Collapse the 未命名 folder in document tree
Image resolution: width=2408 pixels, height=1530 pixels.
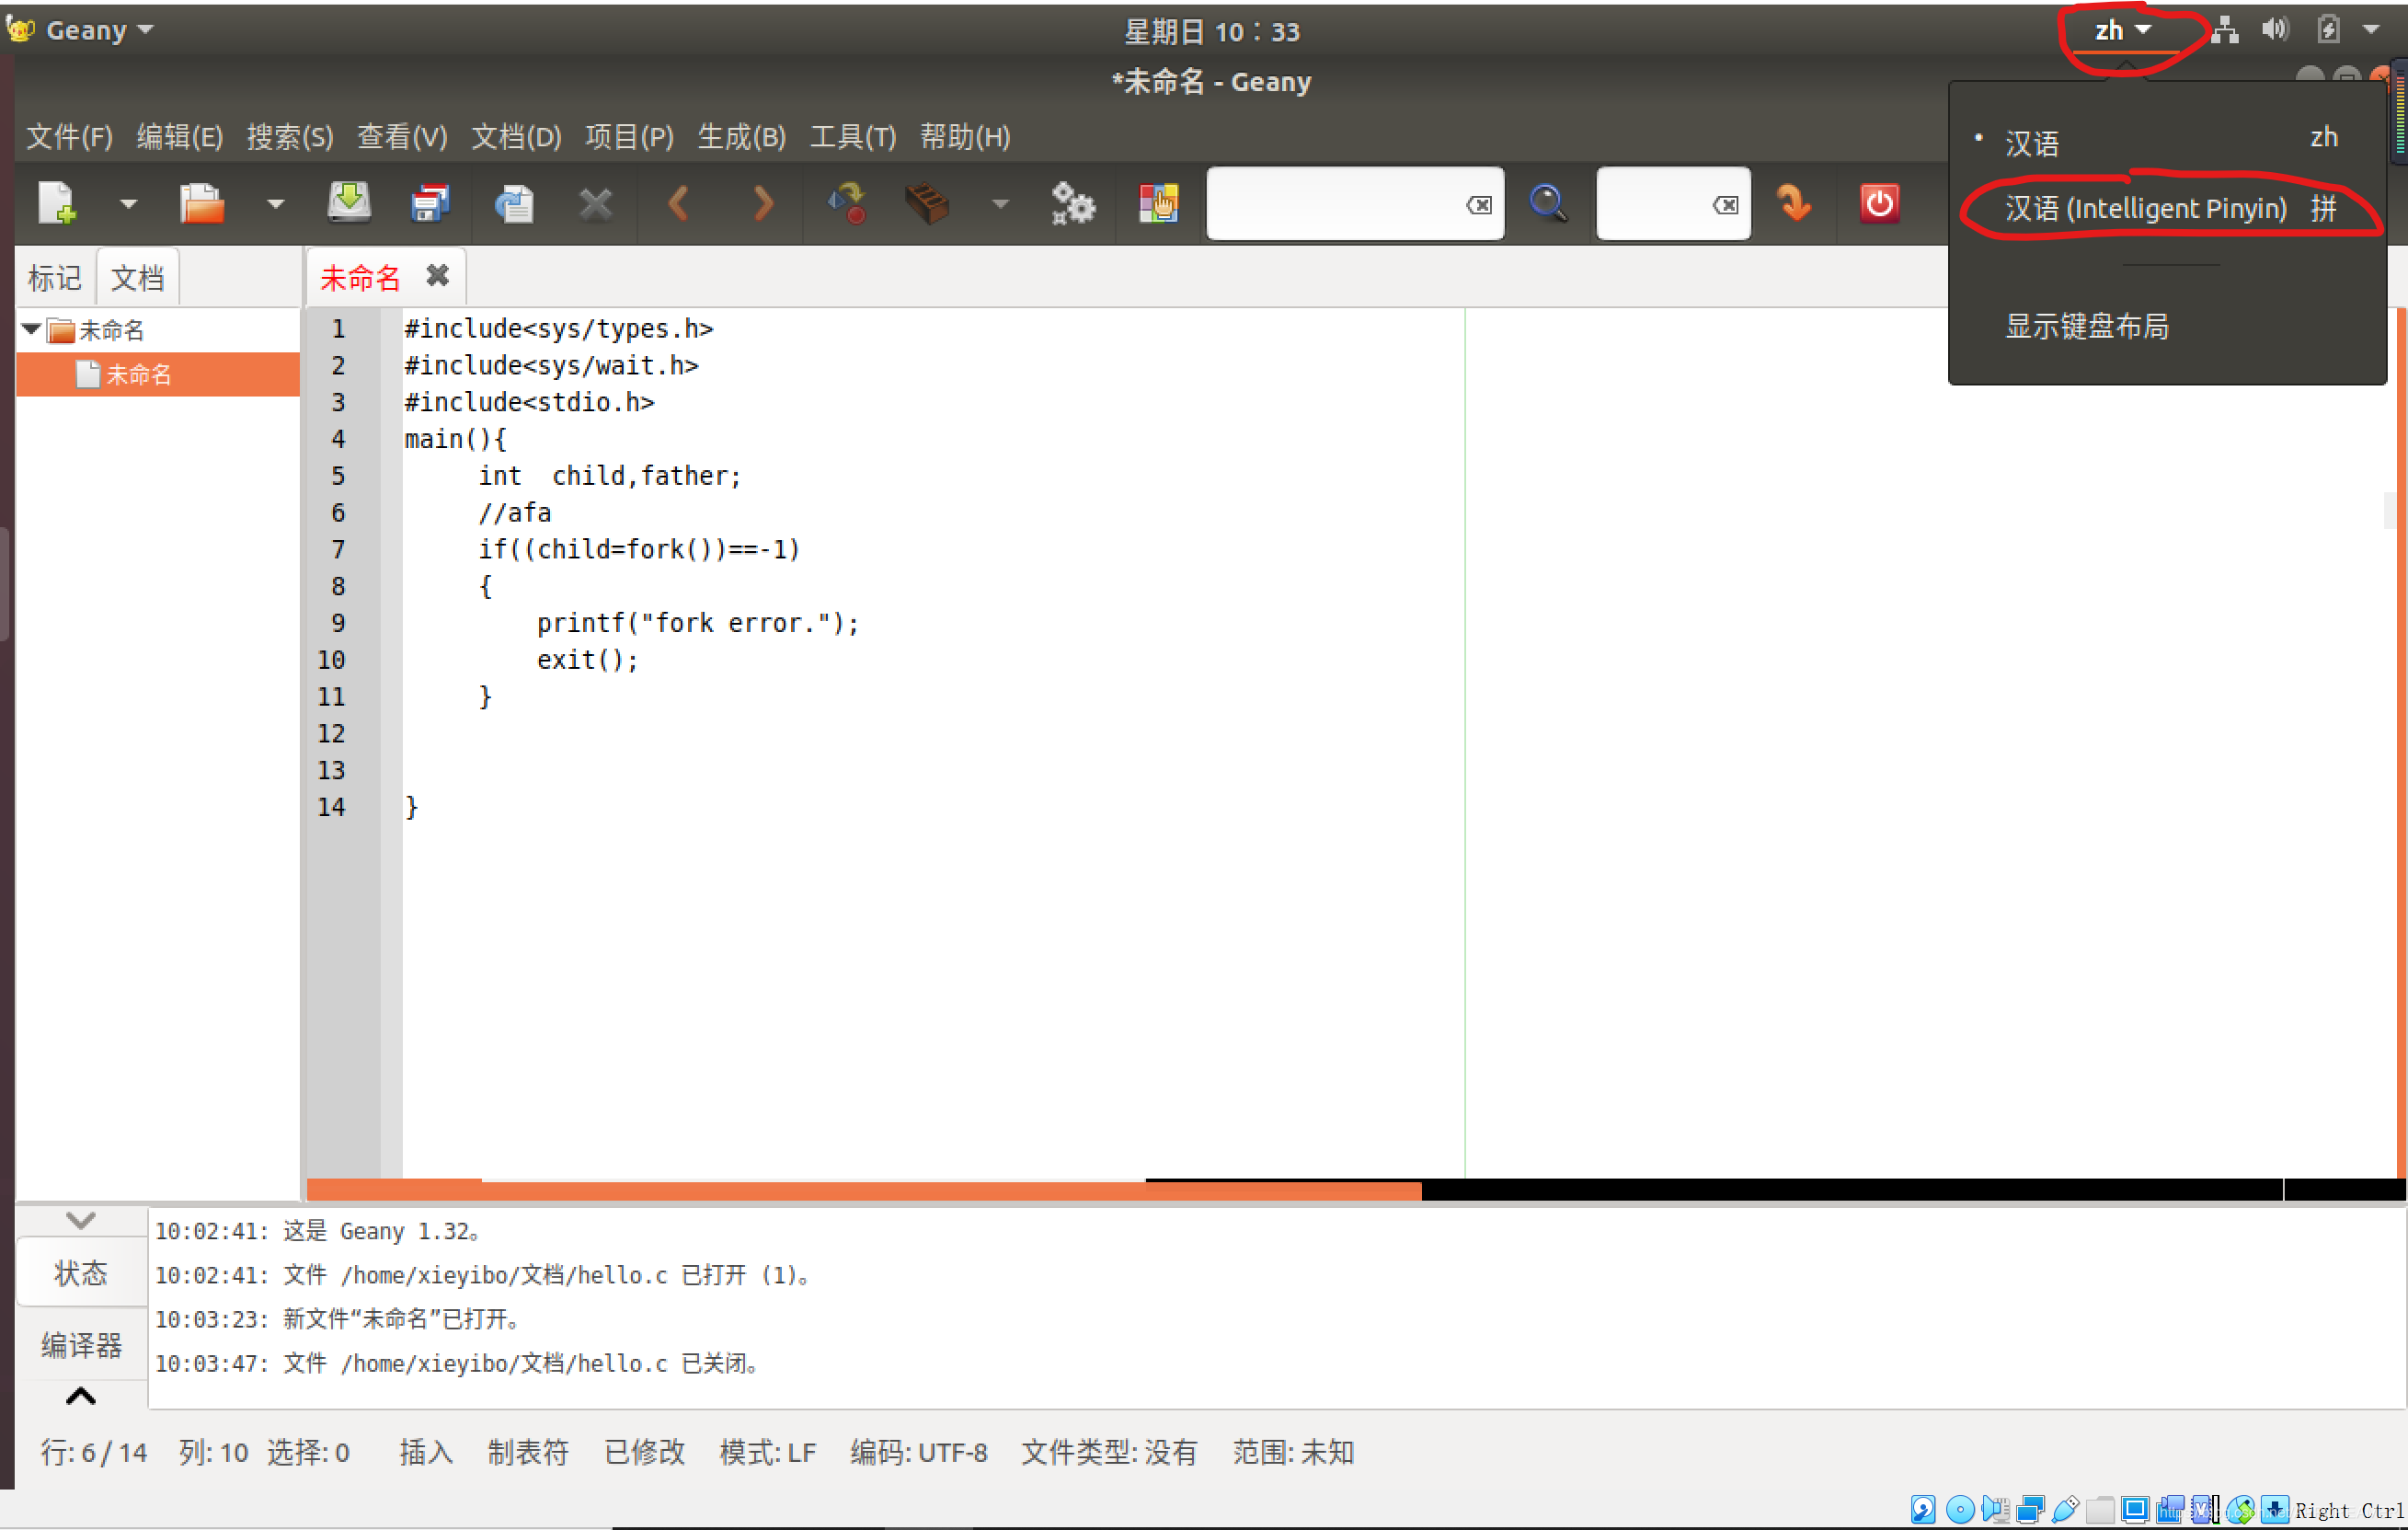[x=30, y=330]
